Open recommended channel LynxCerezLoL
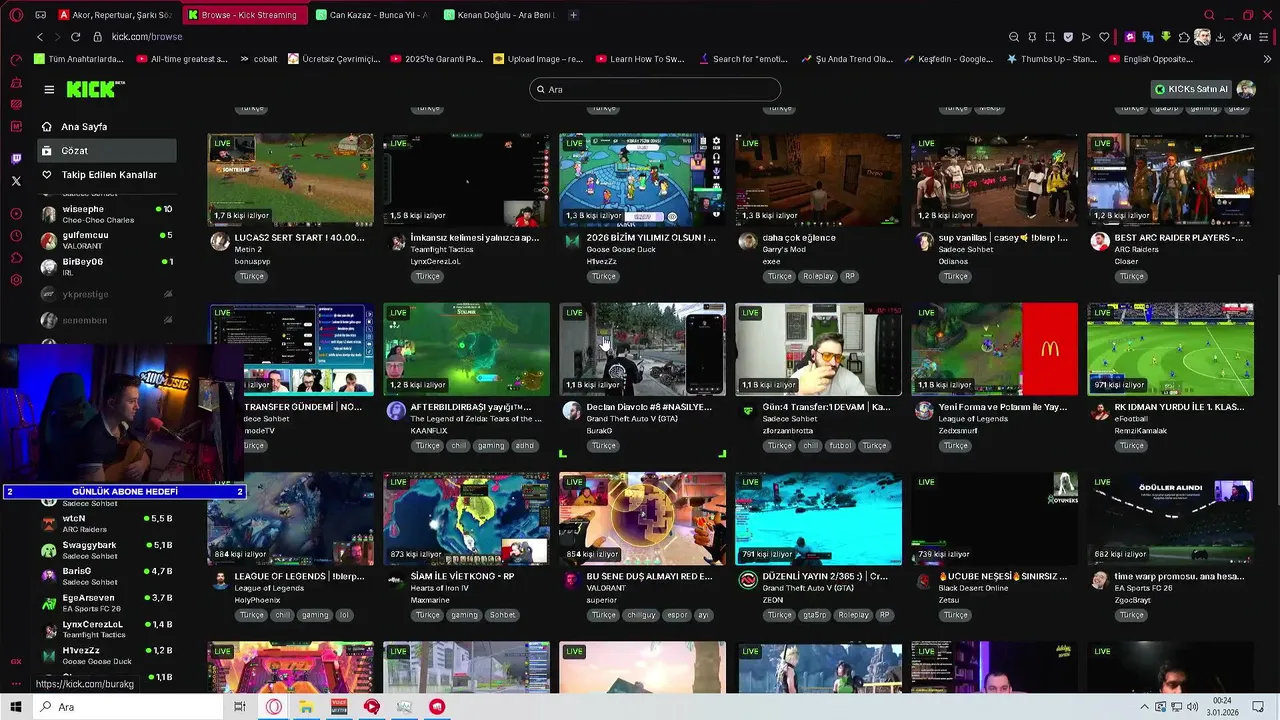The width and height of the screenshot is (1280, 720). click(x=106, y=629)
